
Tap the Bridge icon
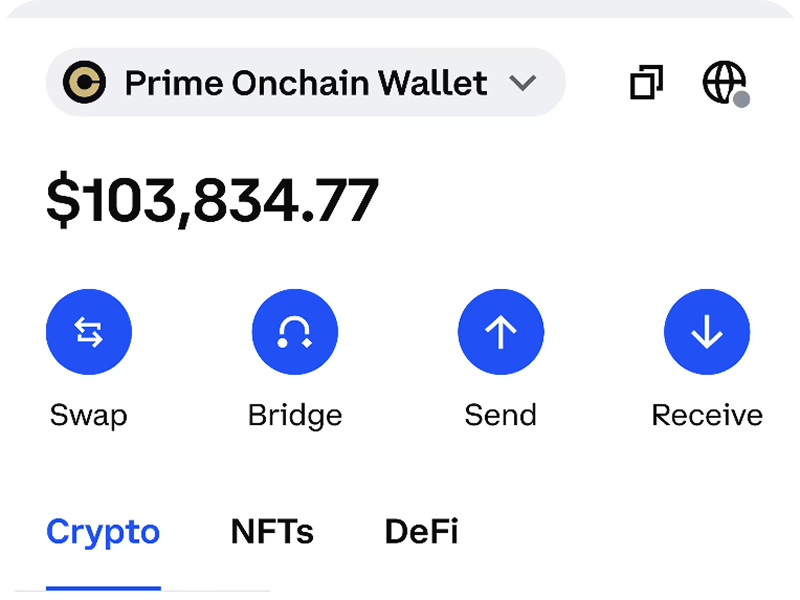coord(295,332)
